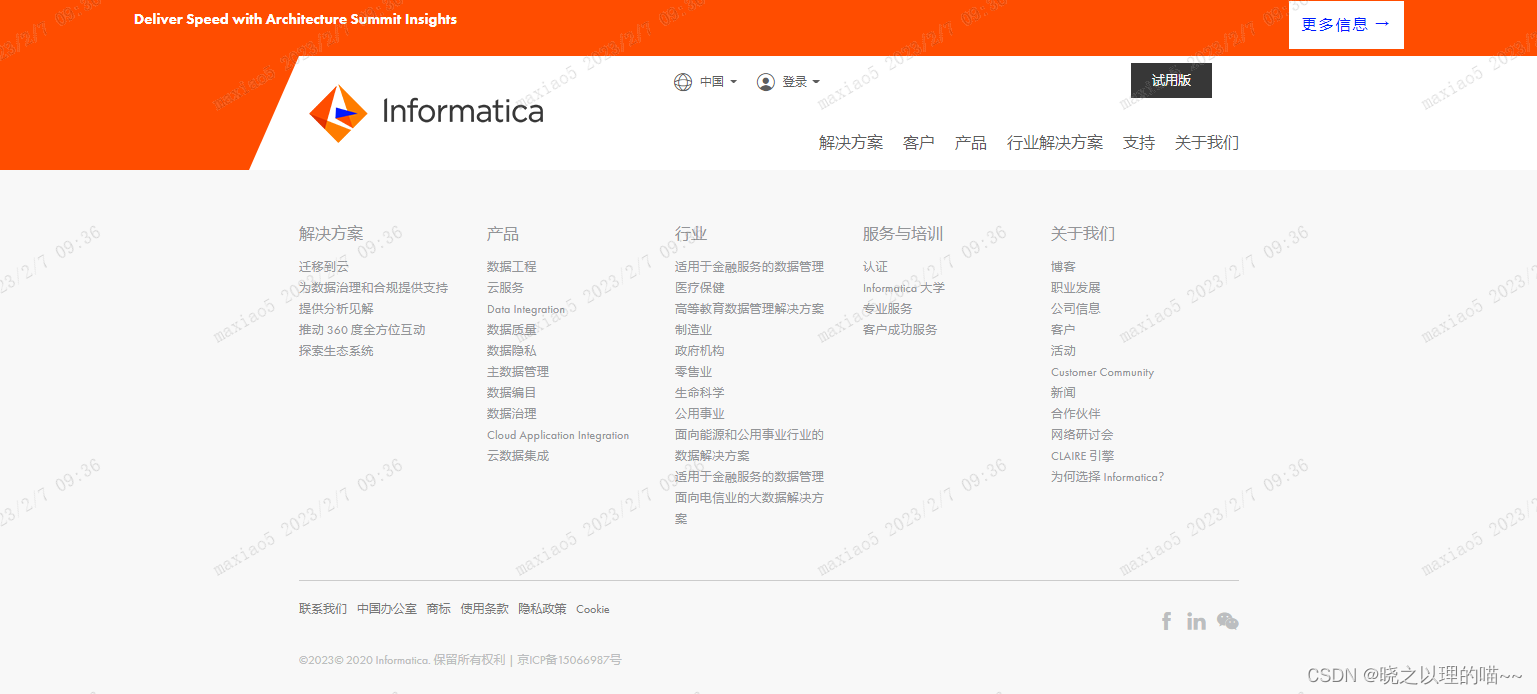Click the user account icon next to 登录

766,81
